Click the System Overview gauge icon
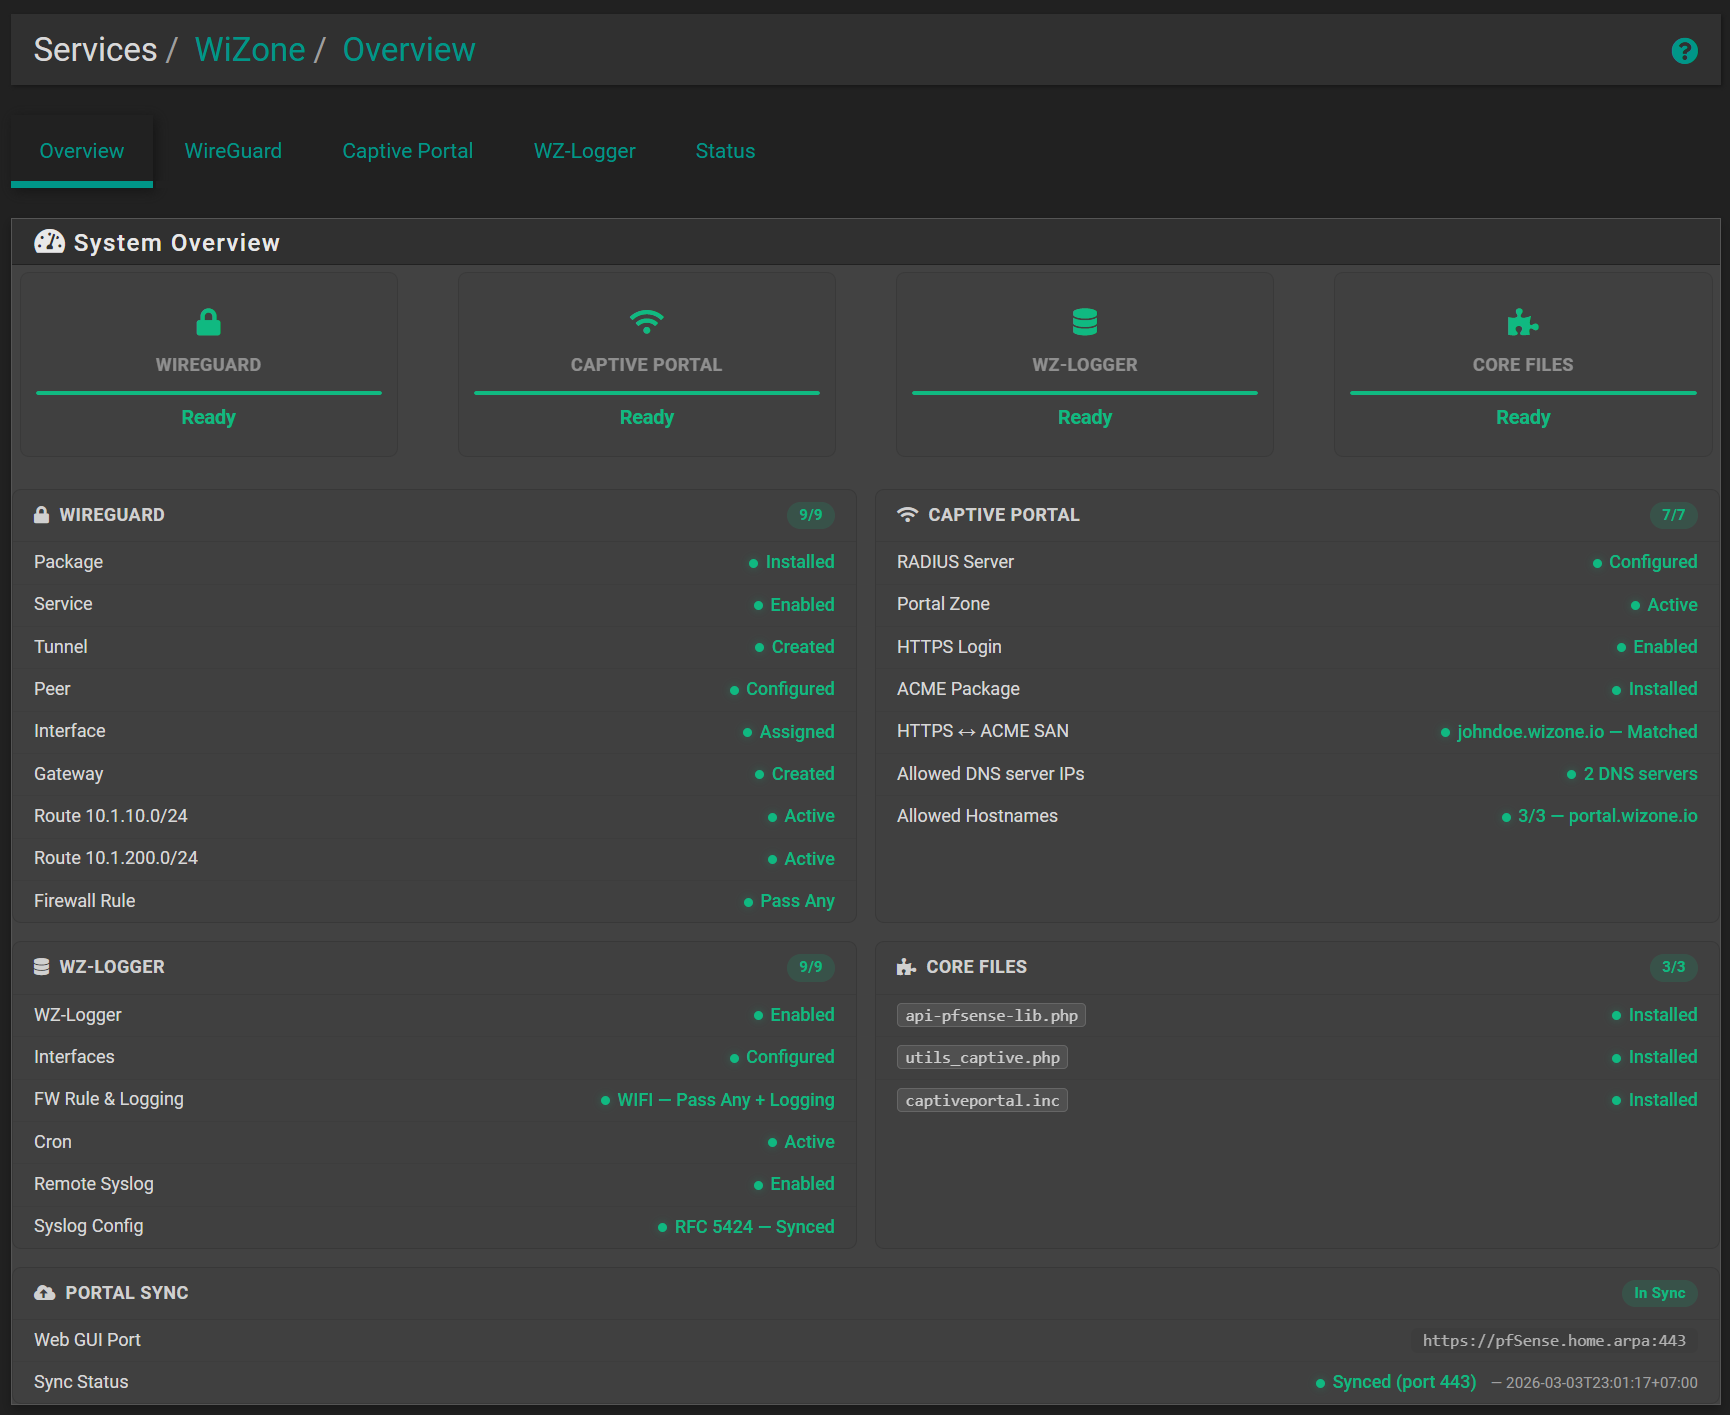1730x1415 pixels. 49,241
